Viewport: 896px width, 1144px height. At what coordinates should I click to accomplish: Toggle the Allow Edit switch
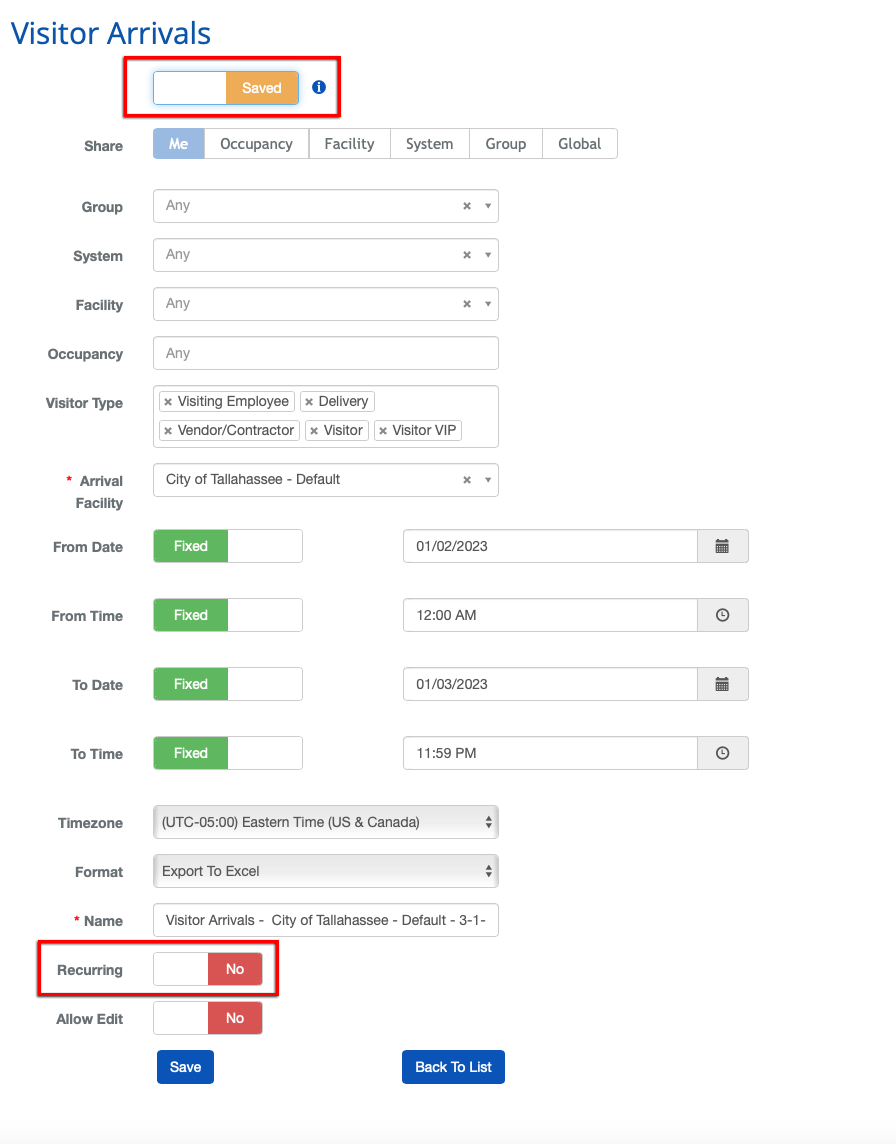pos(208,1018)
